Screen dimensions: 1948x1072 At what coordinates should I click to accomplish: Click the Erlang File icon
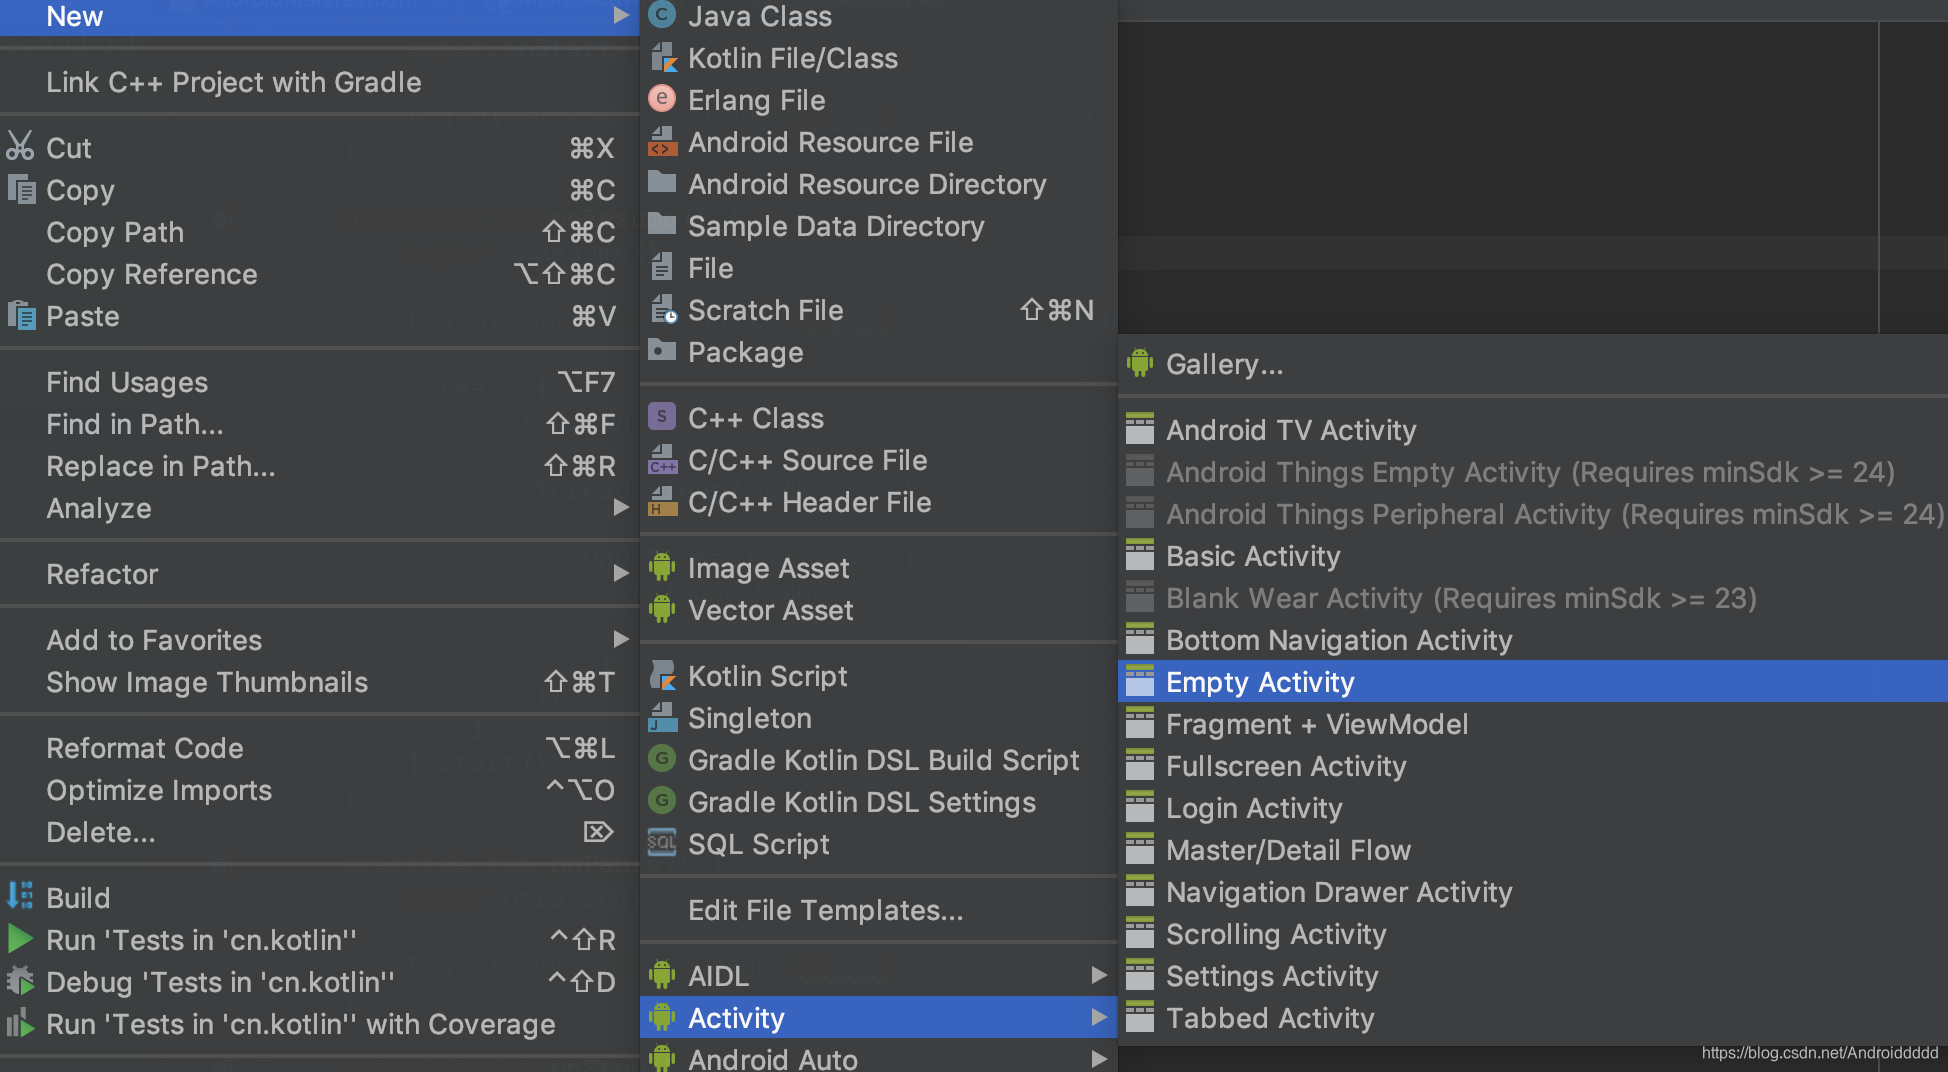tap(662, 99)
